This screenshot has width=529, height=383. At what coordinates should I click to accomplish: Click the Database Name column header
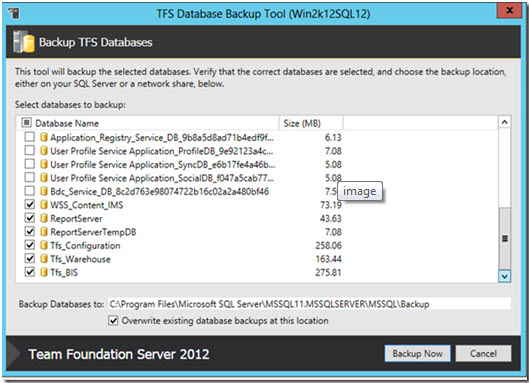(x=148, y=123)
